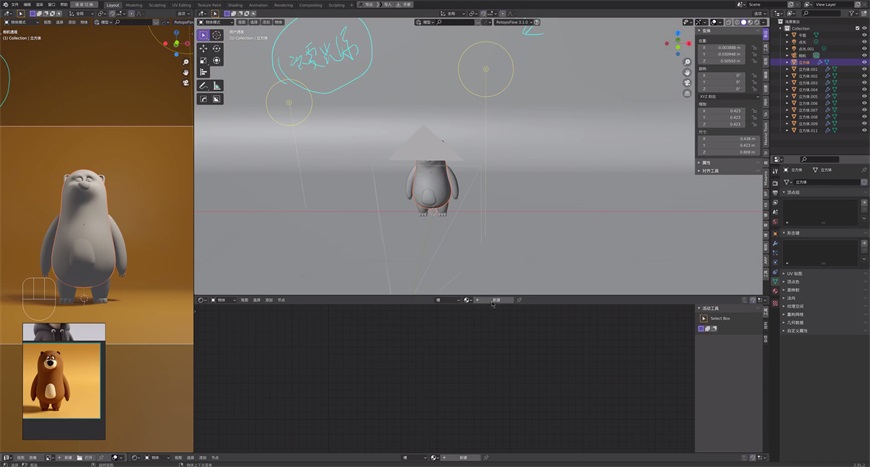The width and height of the screenshot is (870, 467).
Task: Click the scale Z value field
Action: point(722,124)
